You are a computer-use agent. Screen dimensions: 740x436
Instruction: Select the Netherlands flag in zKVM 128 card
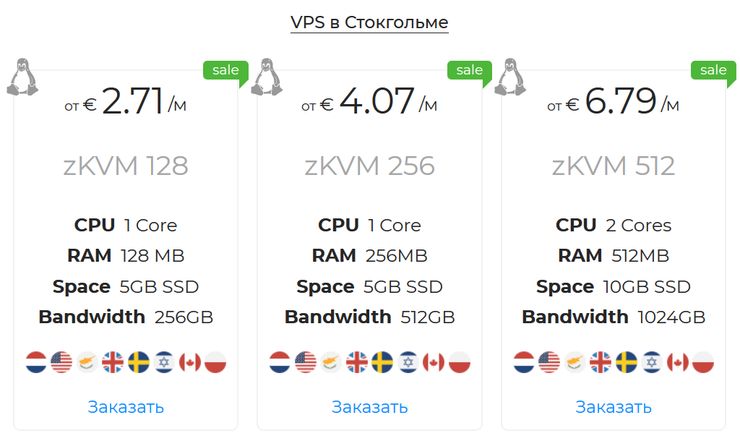pos(36,362)
